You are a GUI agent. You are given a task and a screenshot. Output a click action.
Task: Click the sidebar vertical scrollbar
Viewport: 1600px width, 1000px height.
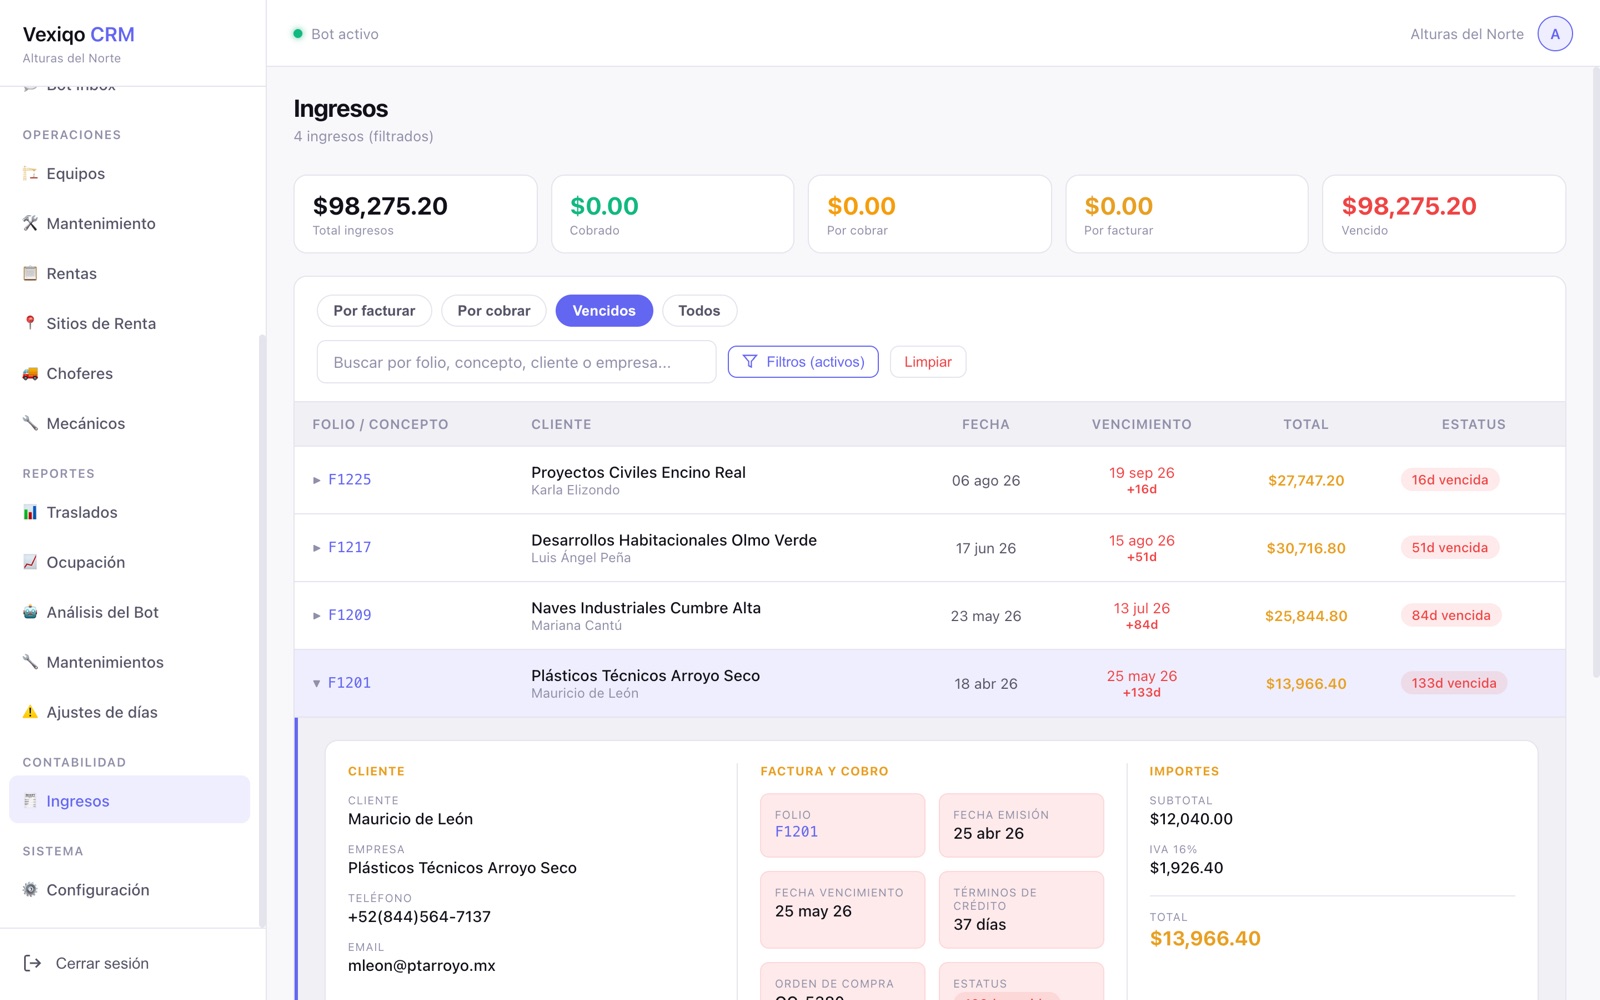[x=262, y=630]
